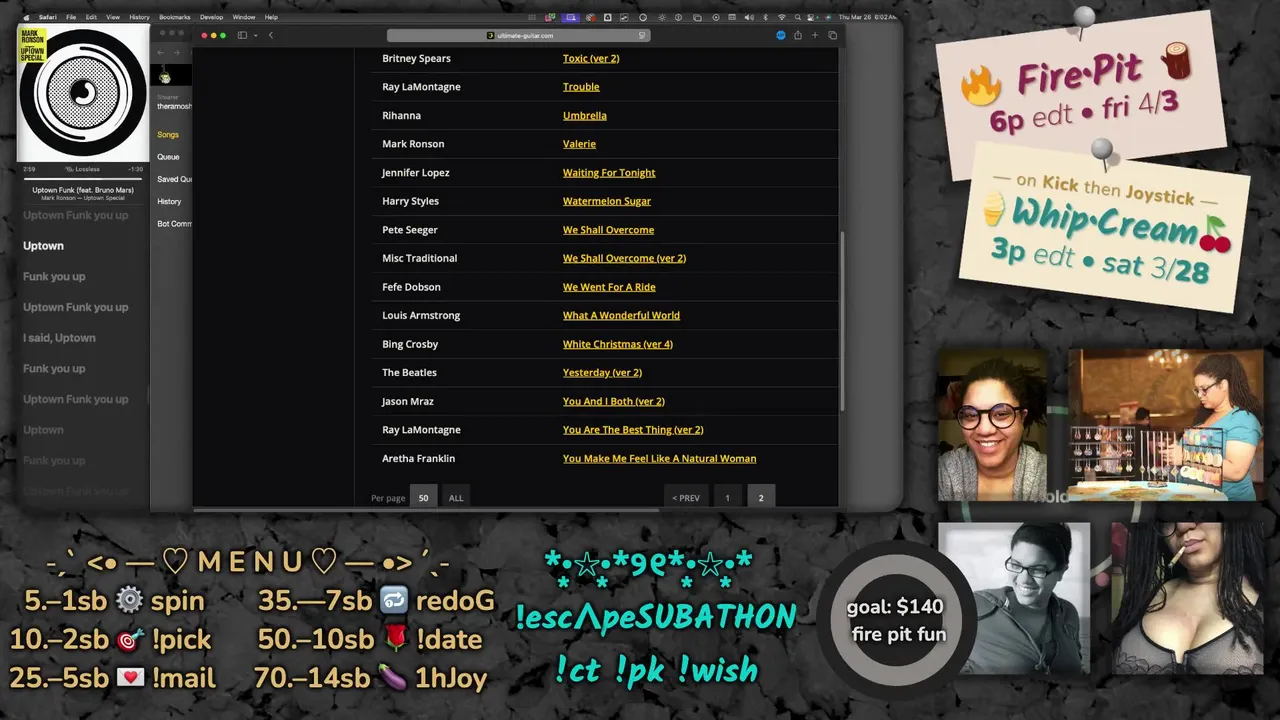Open the Bookmarks menu
The height and width of the screenshot is (720, 1280).
(x=174, y=17)
